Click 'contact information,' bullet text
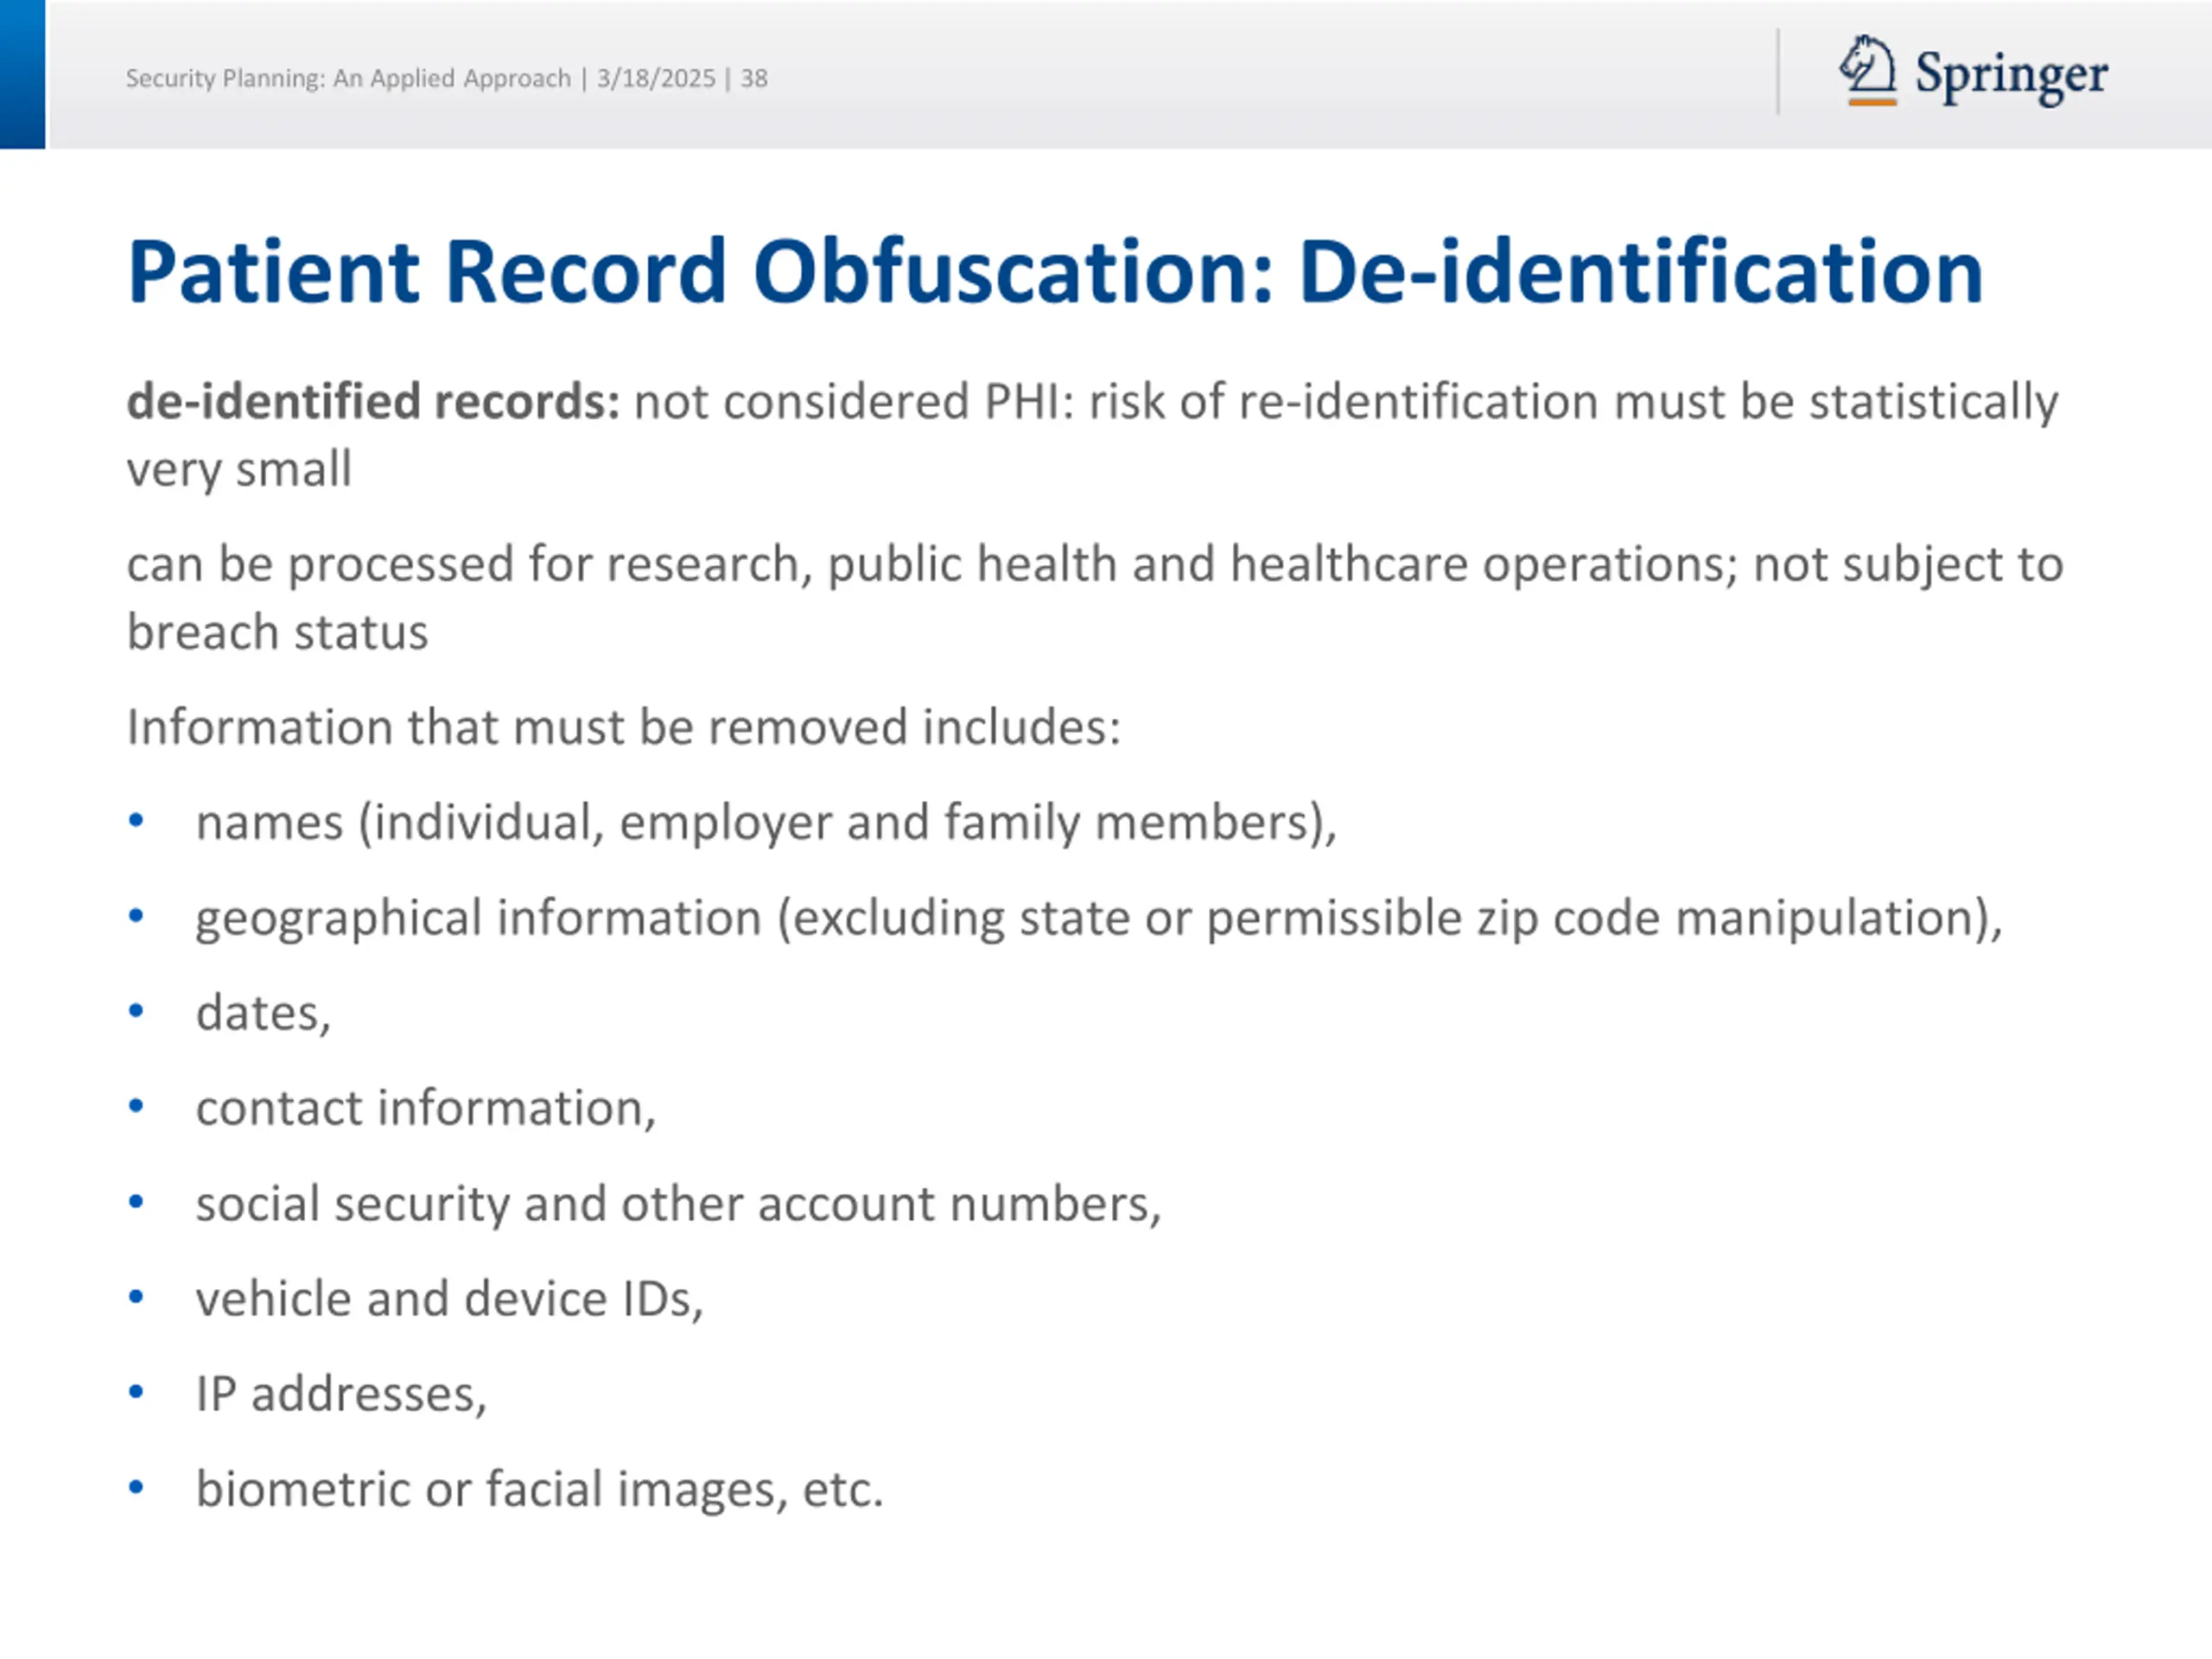Image resolution: width=2212 pixels, height=1659 pixels. click(x=425, y=1108)
